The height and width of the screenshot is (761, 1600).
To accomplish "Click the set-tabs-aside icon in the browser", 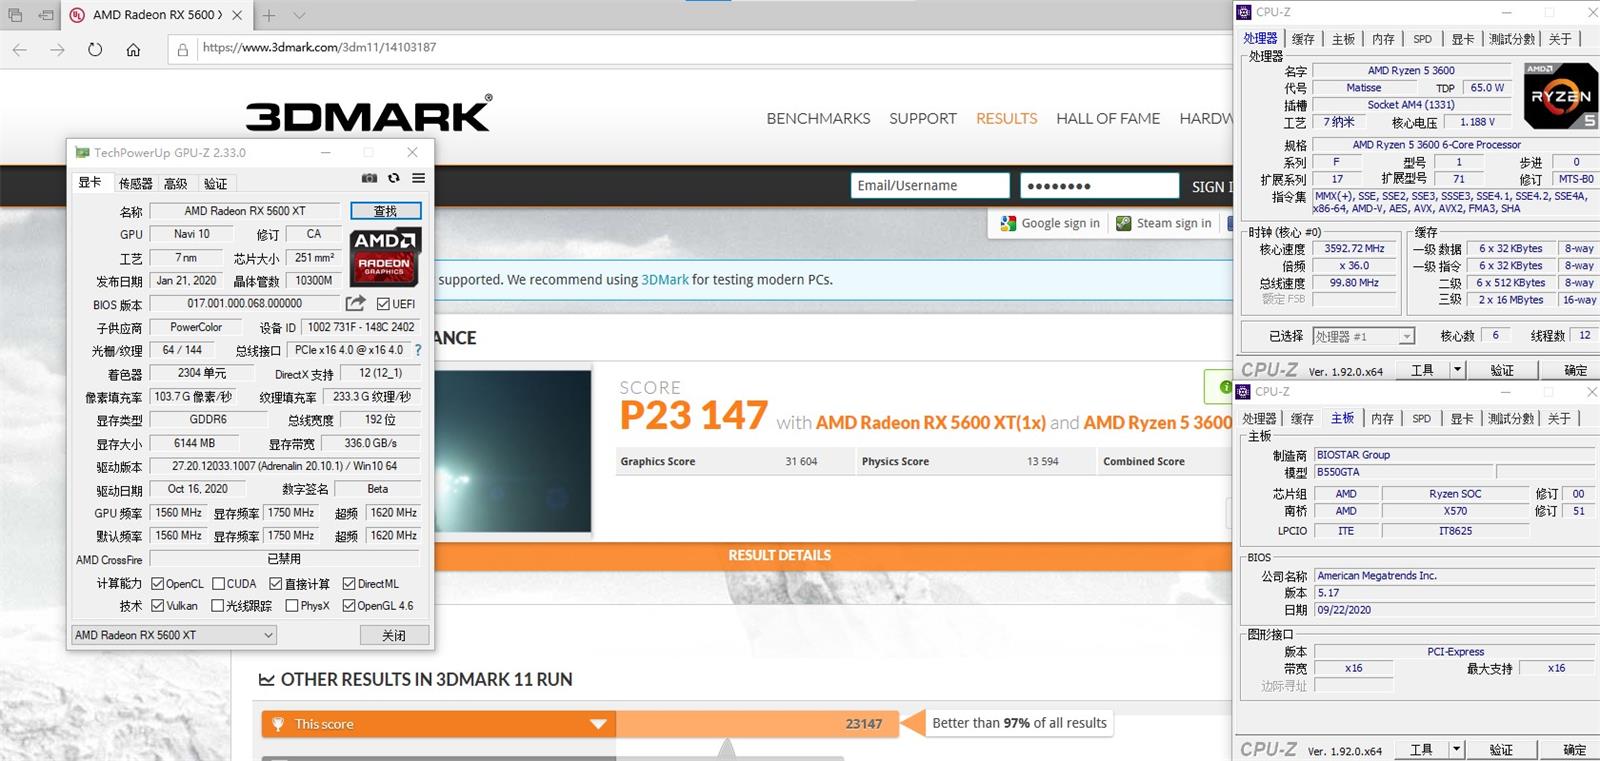I will [46, 15].
